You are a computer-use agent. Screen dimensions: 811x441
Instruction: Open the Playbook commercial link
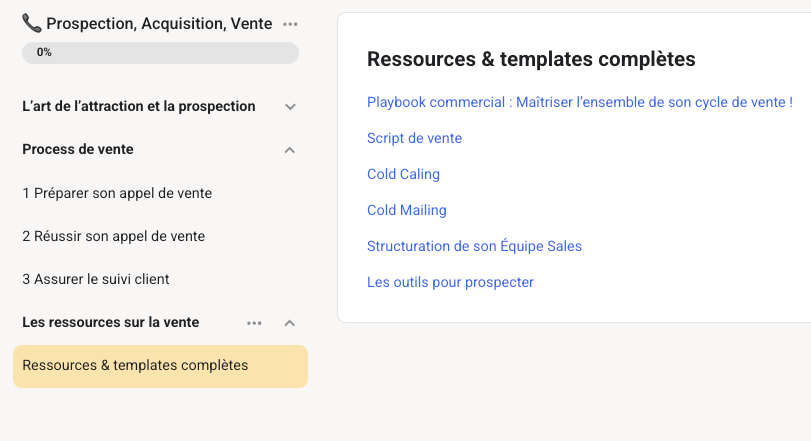(579, 102)
